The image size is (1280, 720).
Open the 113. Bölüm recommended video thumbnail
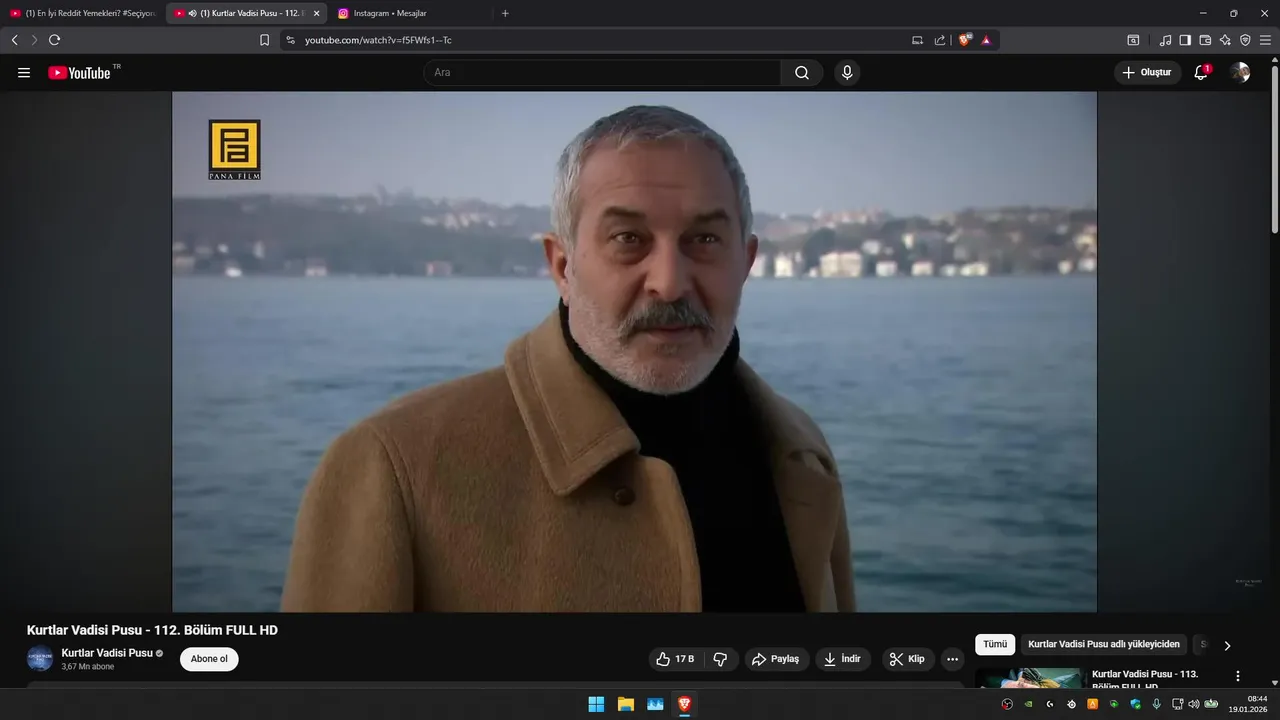[x=1030, y=678]
